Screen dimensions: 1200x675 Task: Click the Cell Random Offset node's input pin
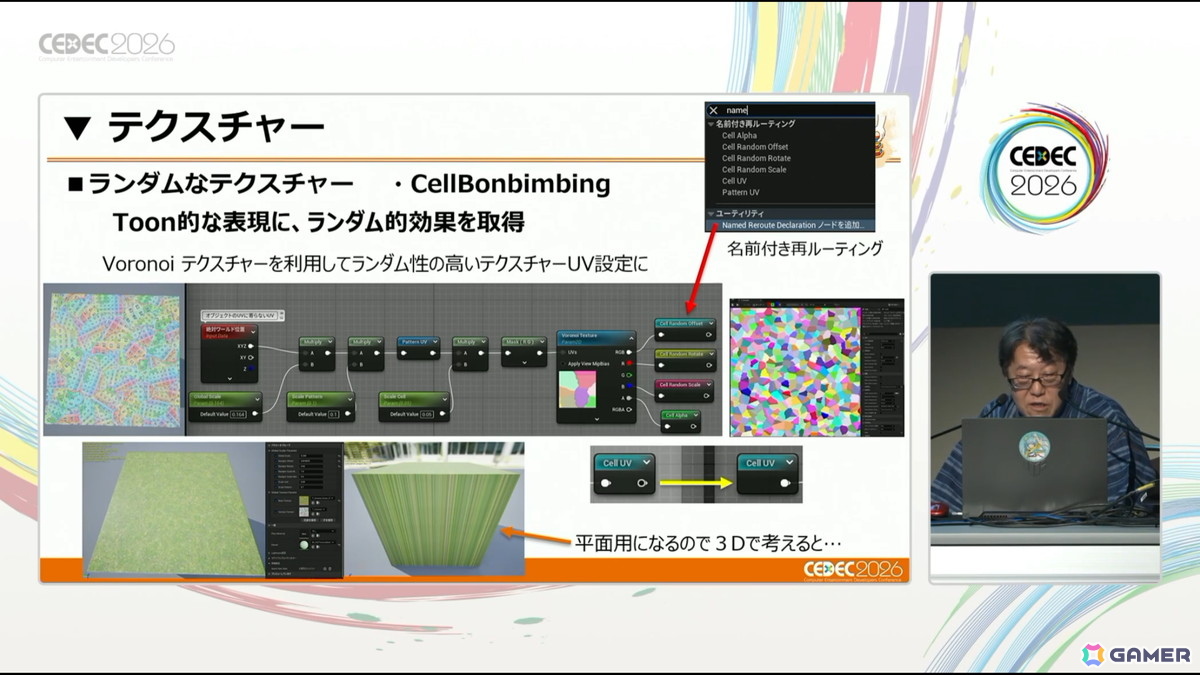point(661,335)
